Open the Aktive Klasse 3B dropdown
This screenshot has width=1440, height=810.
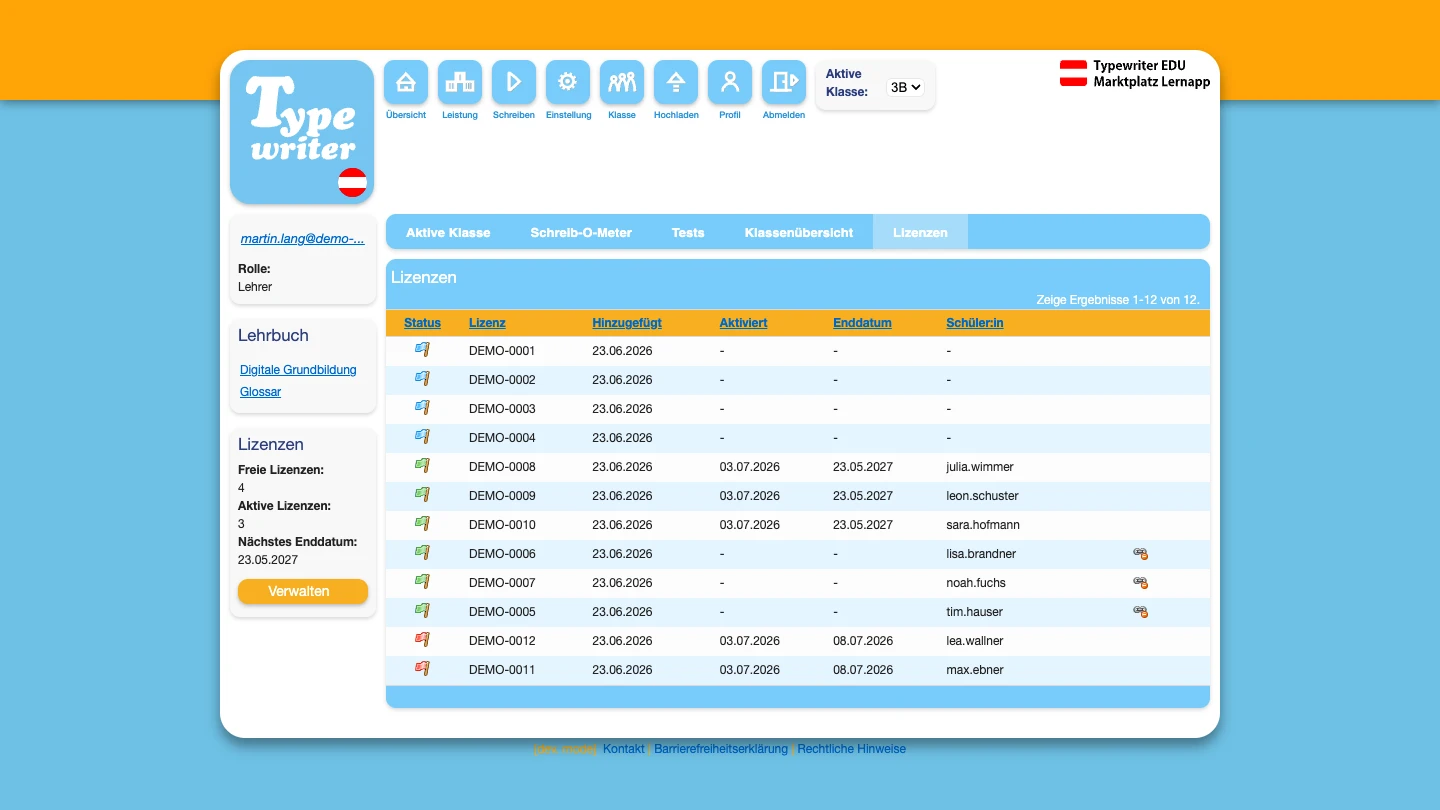click(x=905, y=87)
